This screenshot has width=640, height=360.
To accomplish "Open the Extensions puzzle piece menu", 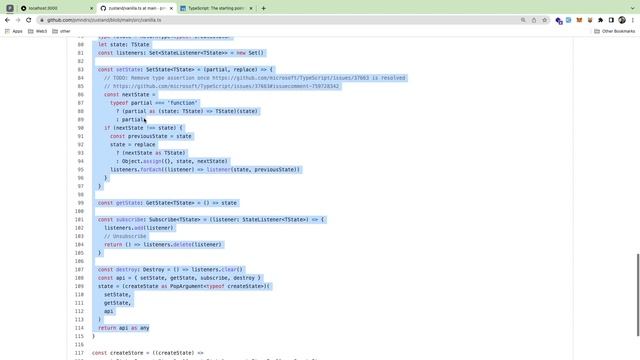I will click(x=600, y=20).
